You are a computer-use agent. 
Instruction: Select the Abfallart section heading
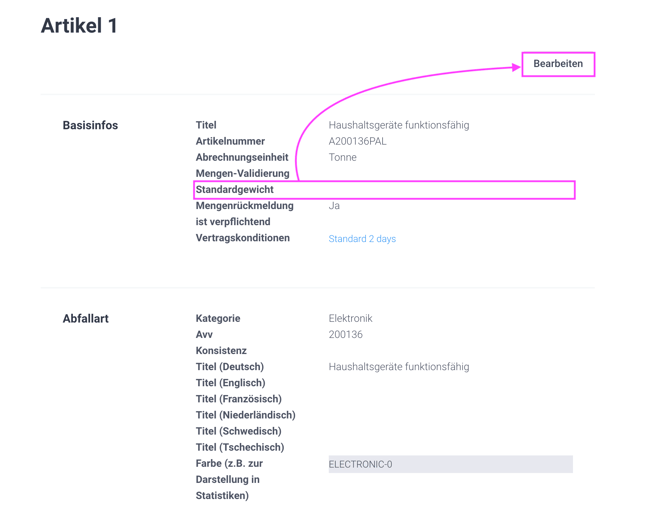click(85, 318)
